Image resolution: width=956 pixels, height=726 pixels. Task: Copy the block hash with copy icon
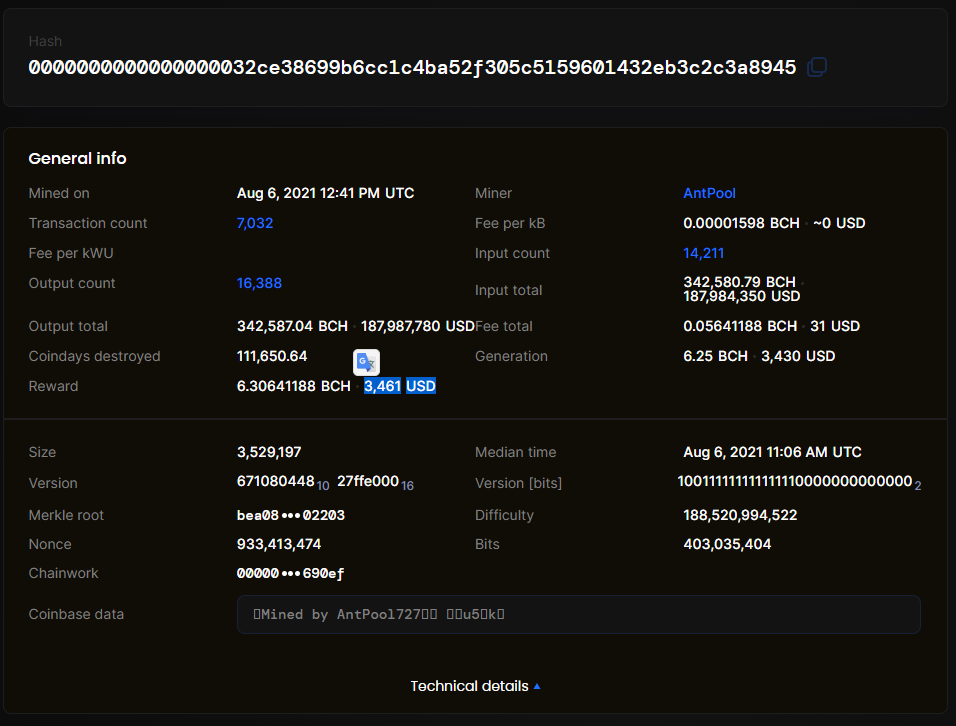[x=817, y=66]
